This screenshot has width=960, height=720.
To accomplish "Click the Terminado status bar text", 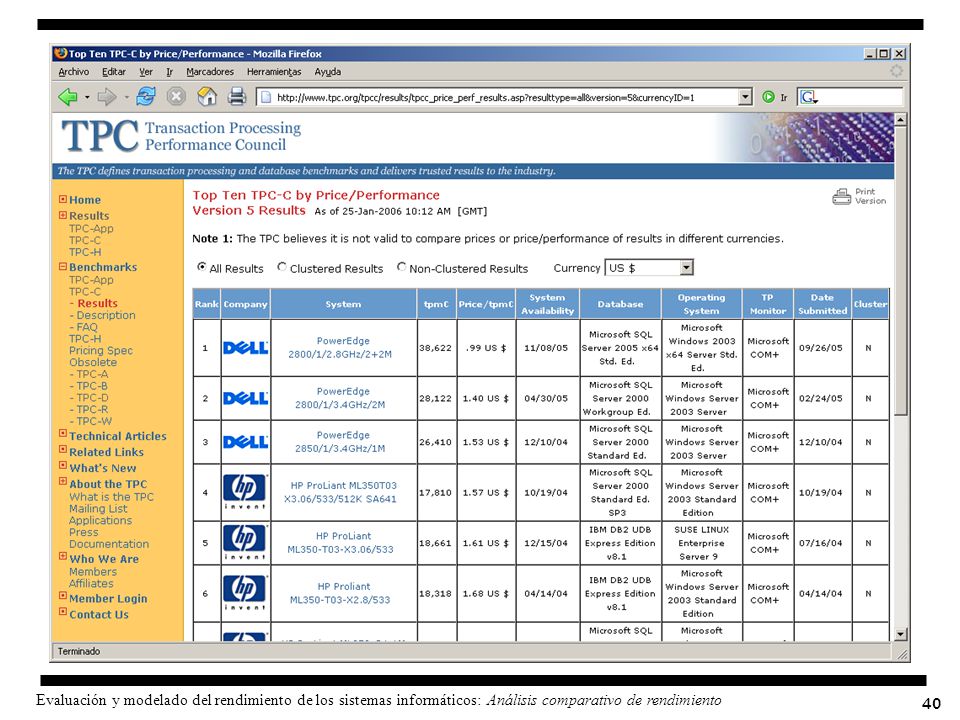I will [78, 651].
